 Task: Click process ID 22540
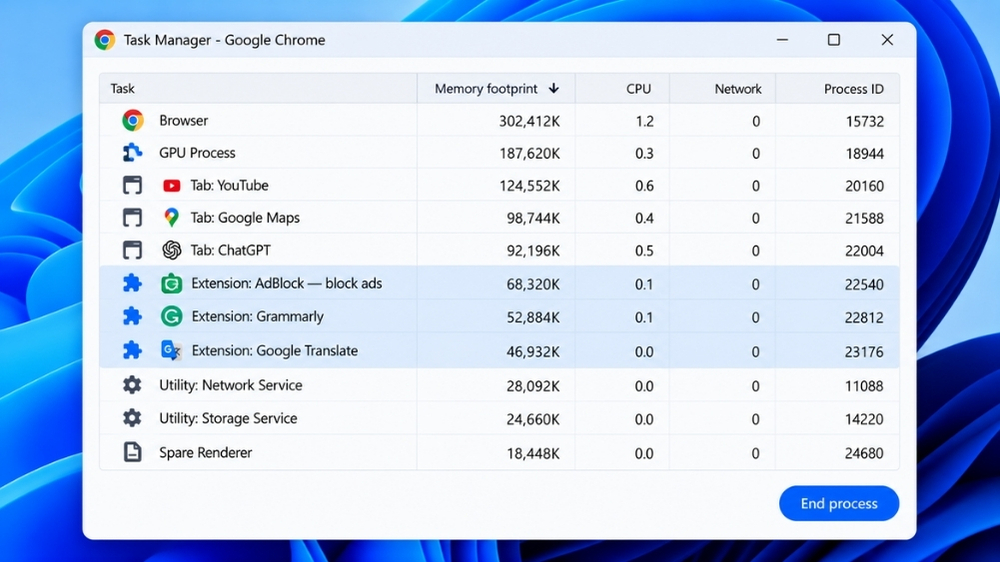pos(864,285)
